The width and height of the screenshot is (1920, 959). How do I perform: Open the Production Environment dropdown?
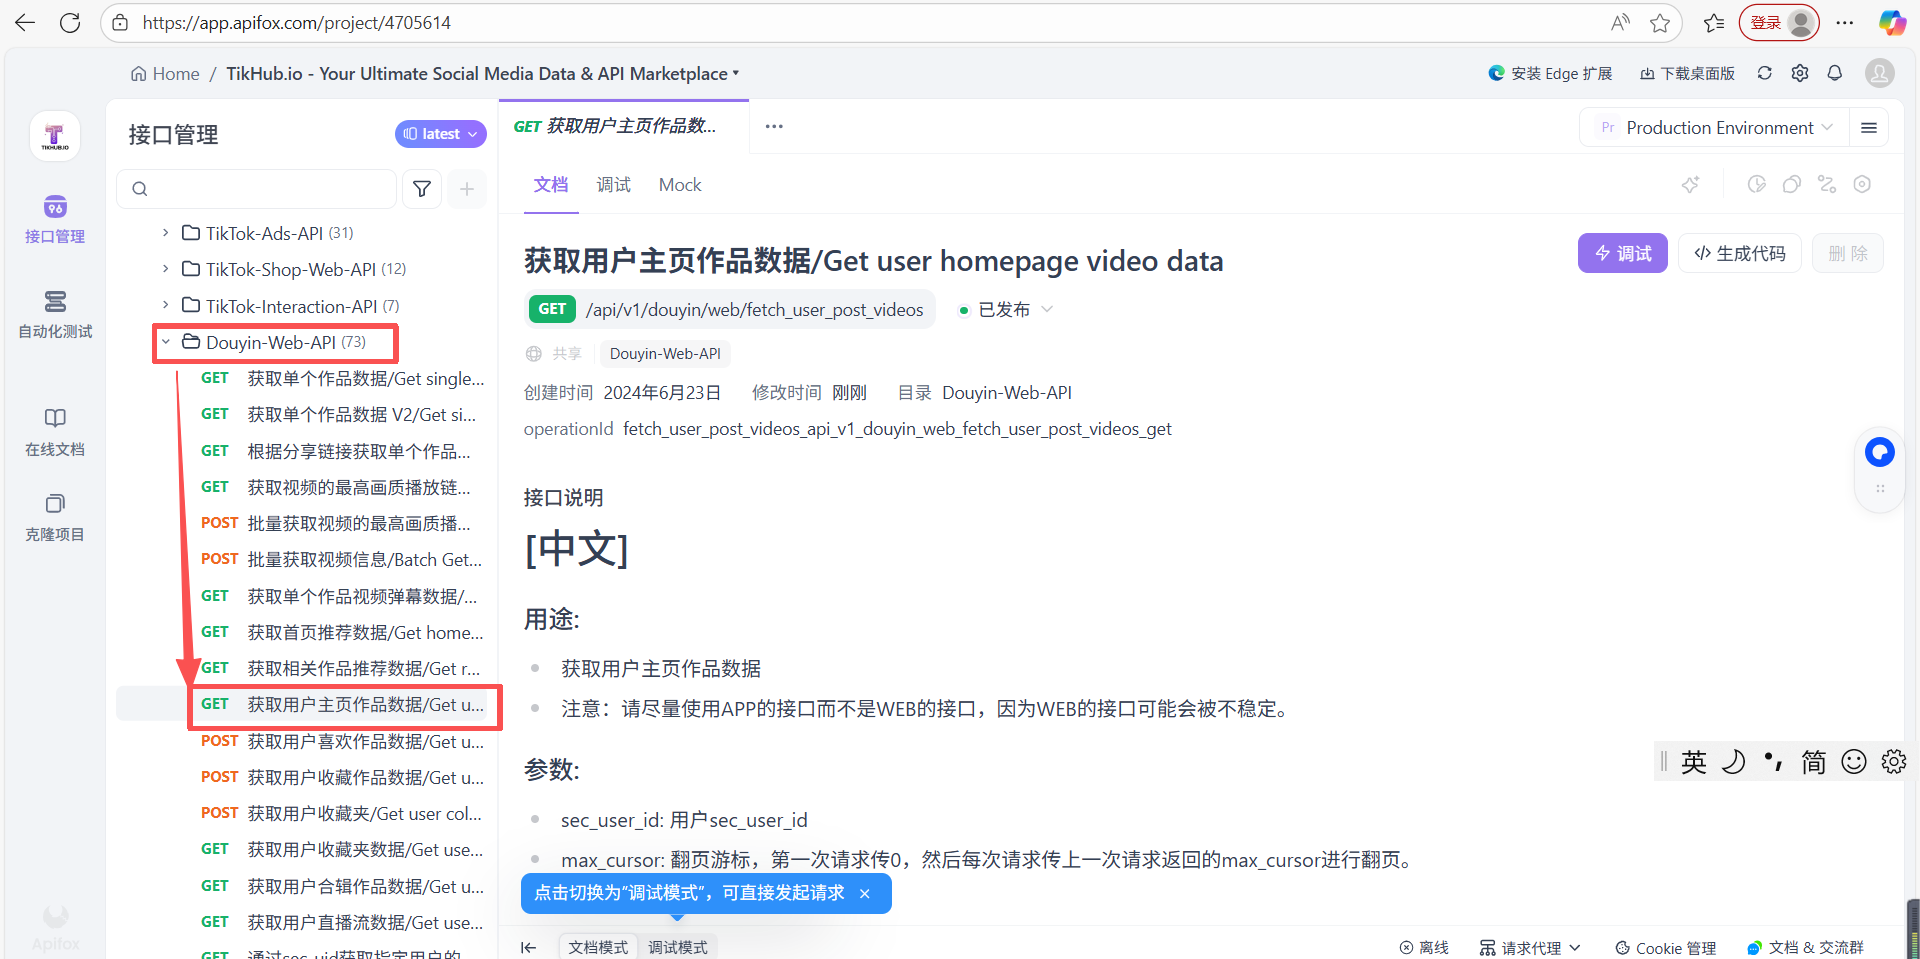pos(1719,128)
